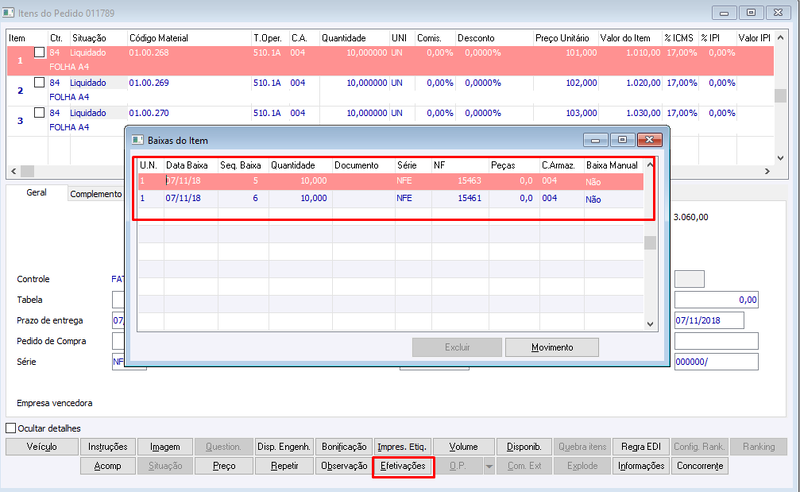
Task: Click right arrow of items horizontal scrollbar
Action: point(767,171)
